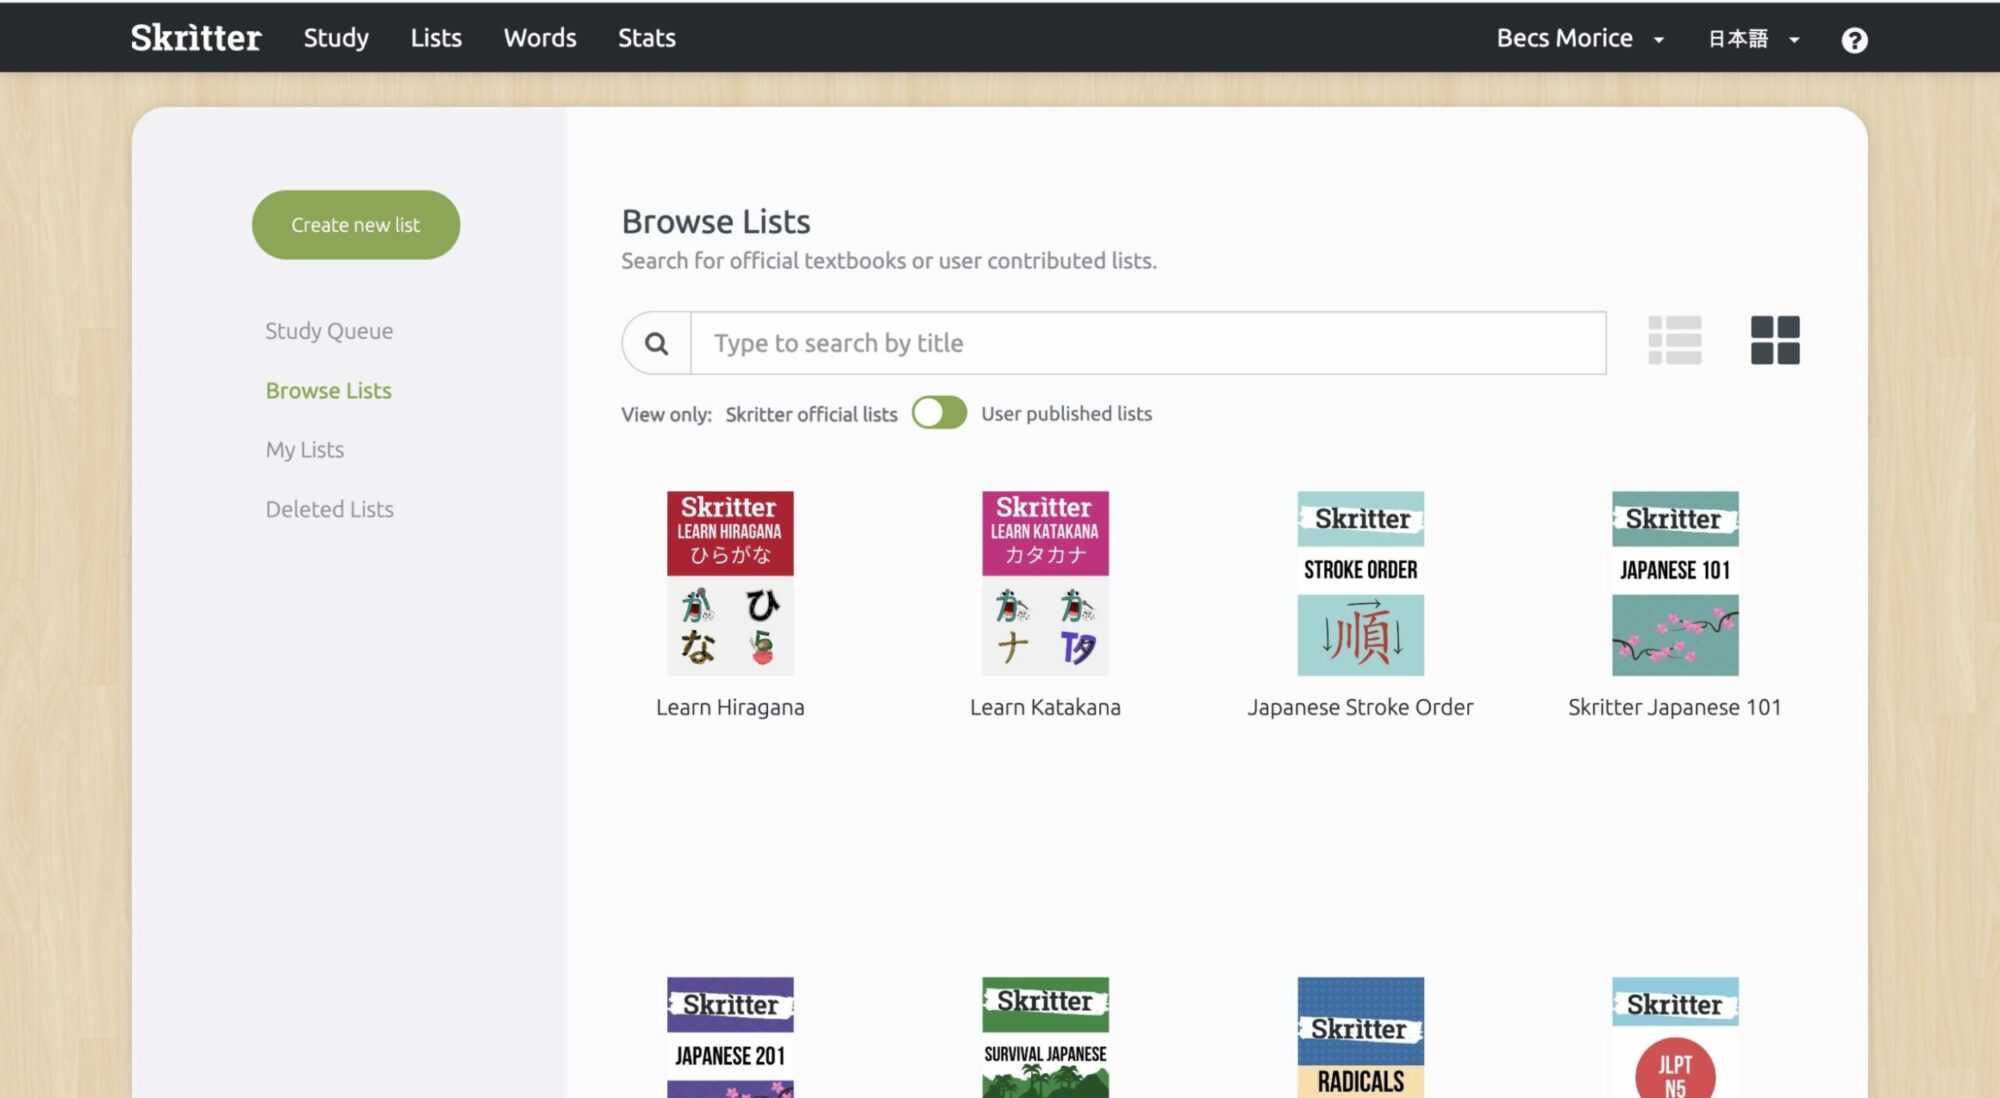
Task: Expand the Becs Morice account dropdown
Action: click(x=1580, y=39)
